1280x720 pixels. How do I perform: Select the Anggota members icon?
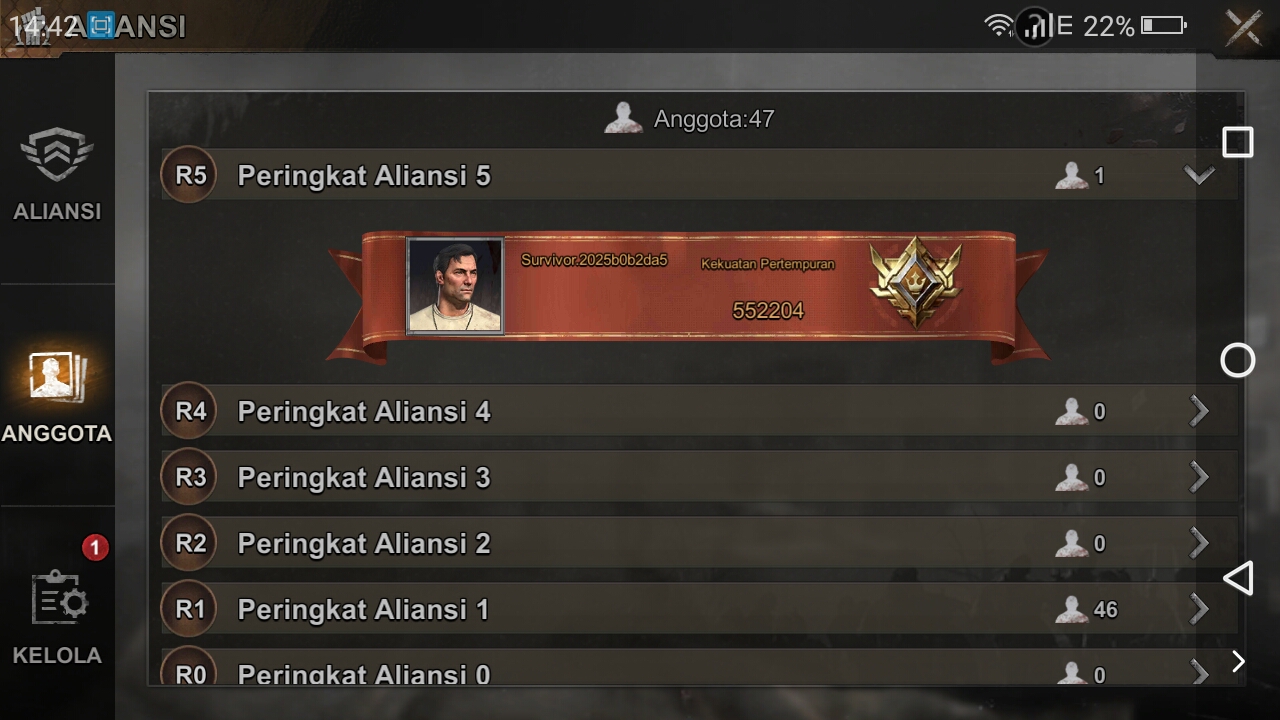[57, 376]
